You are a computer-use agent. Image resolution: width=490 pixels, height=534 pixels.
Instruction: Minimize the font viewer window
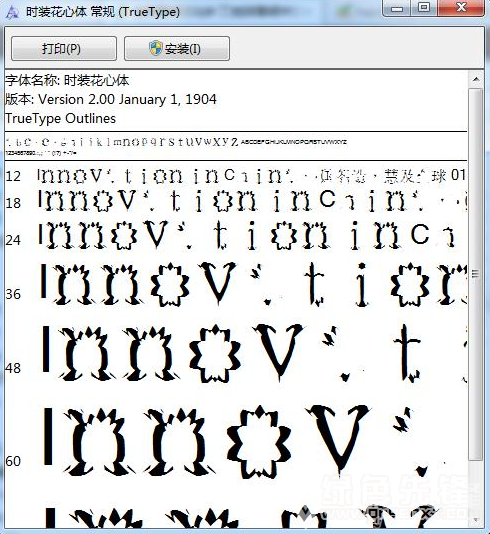coord(397,7)
